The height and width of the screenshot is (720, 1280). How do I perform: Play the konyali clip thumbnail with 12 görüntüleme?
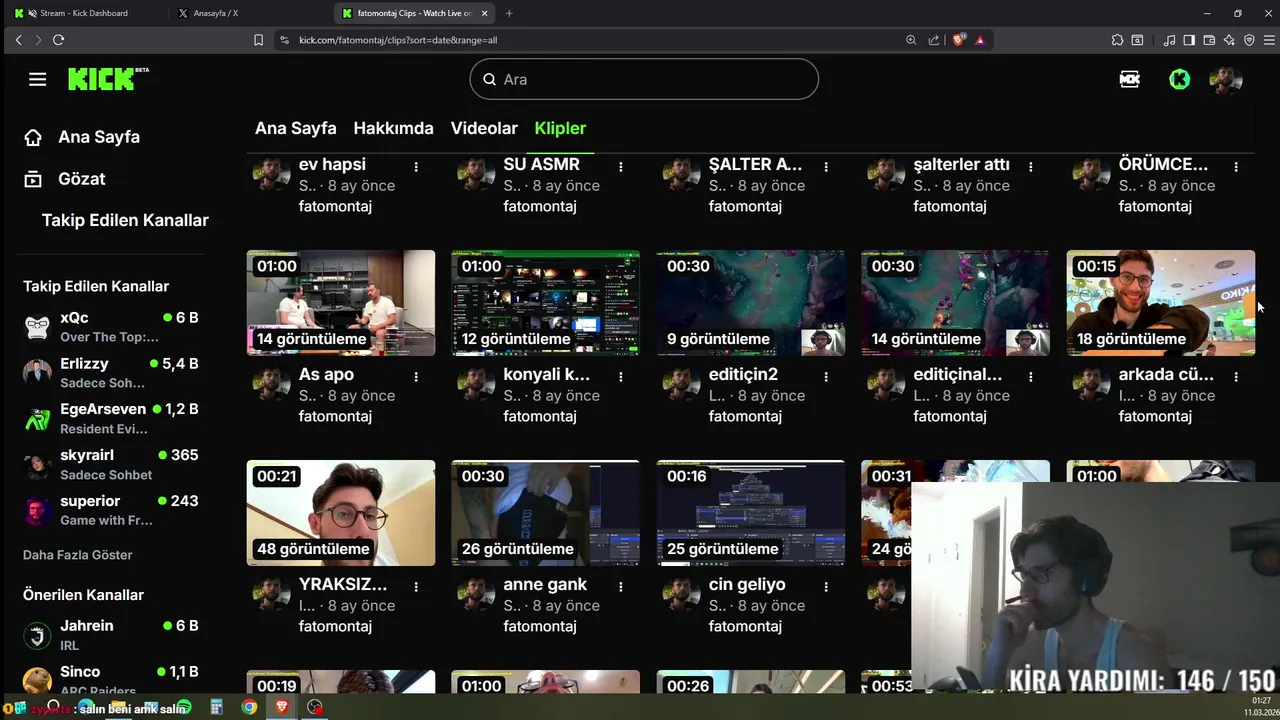(x=546, y=303)
